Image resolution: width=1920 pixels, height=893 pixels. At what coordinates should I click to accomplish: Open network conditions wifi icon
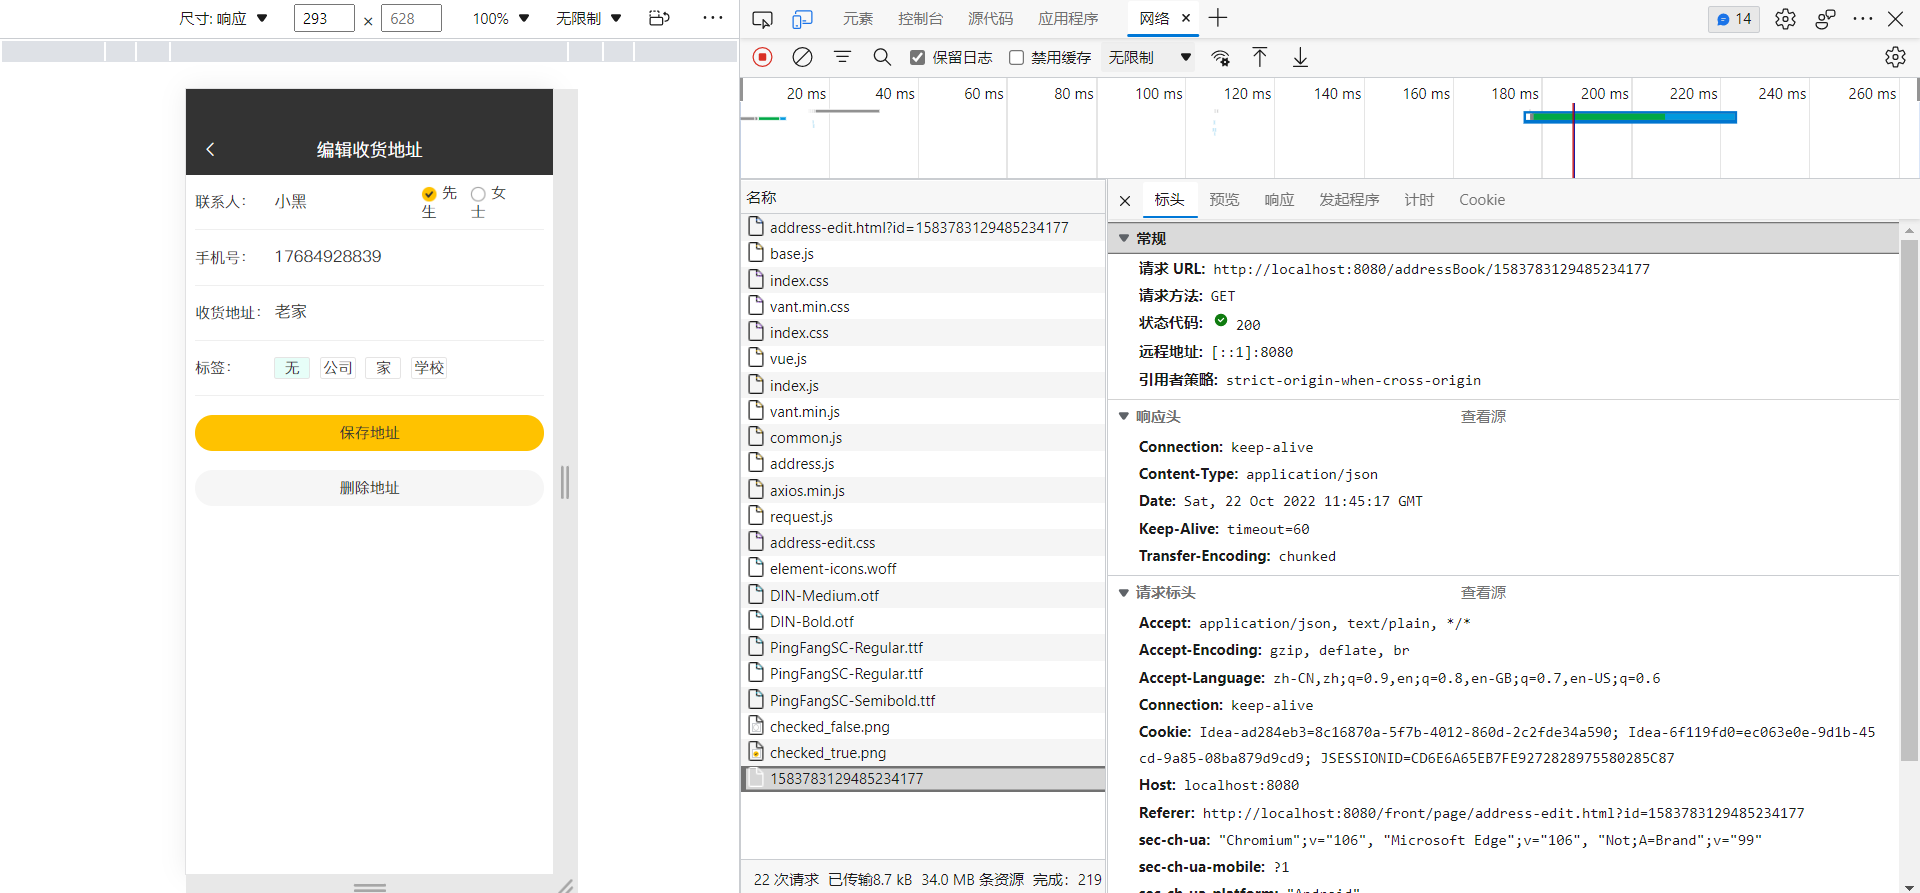point(1220,58)
